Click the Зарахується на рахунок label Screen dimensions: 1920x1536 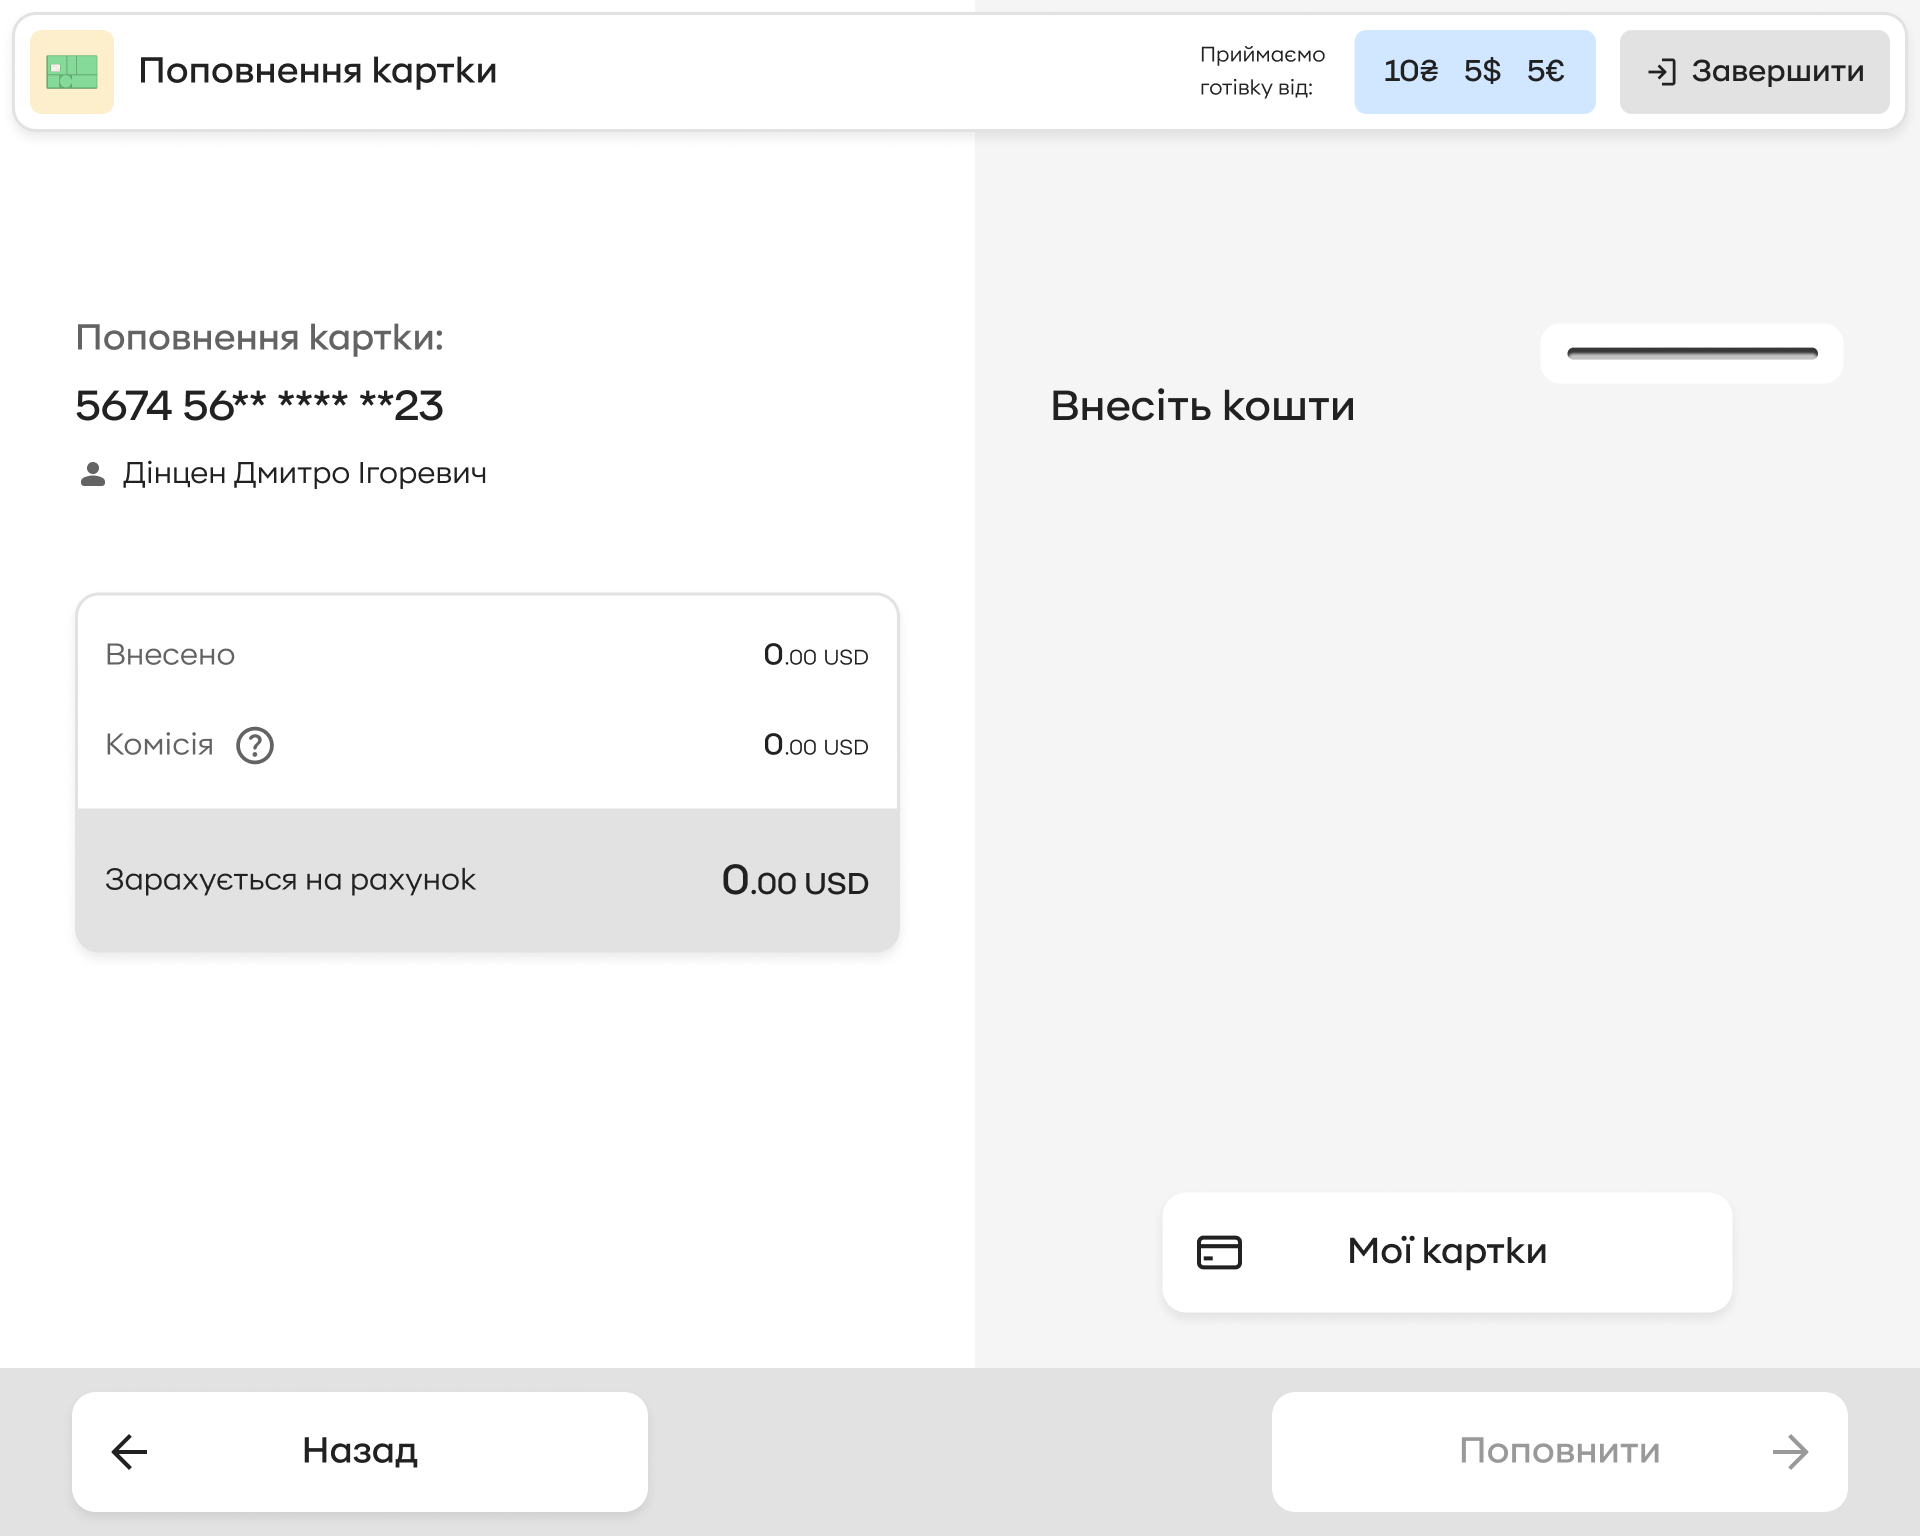tap(290, 880)
